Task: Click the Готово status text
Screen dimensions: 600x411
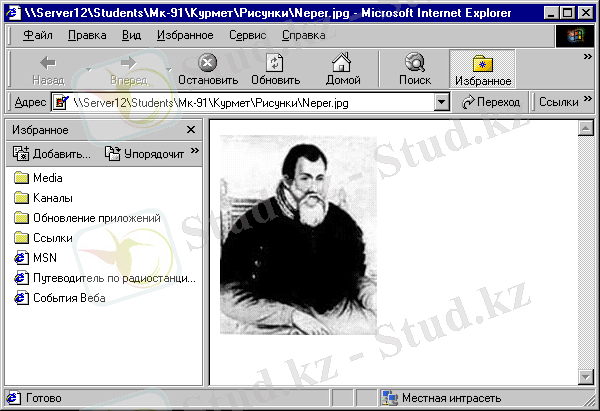Action: pos(44,398)
